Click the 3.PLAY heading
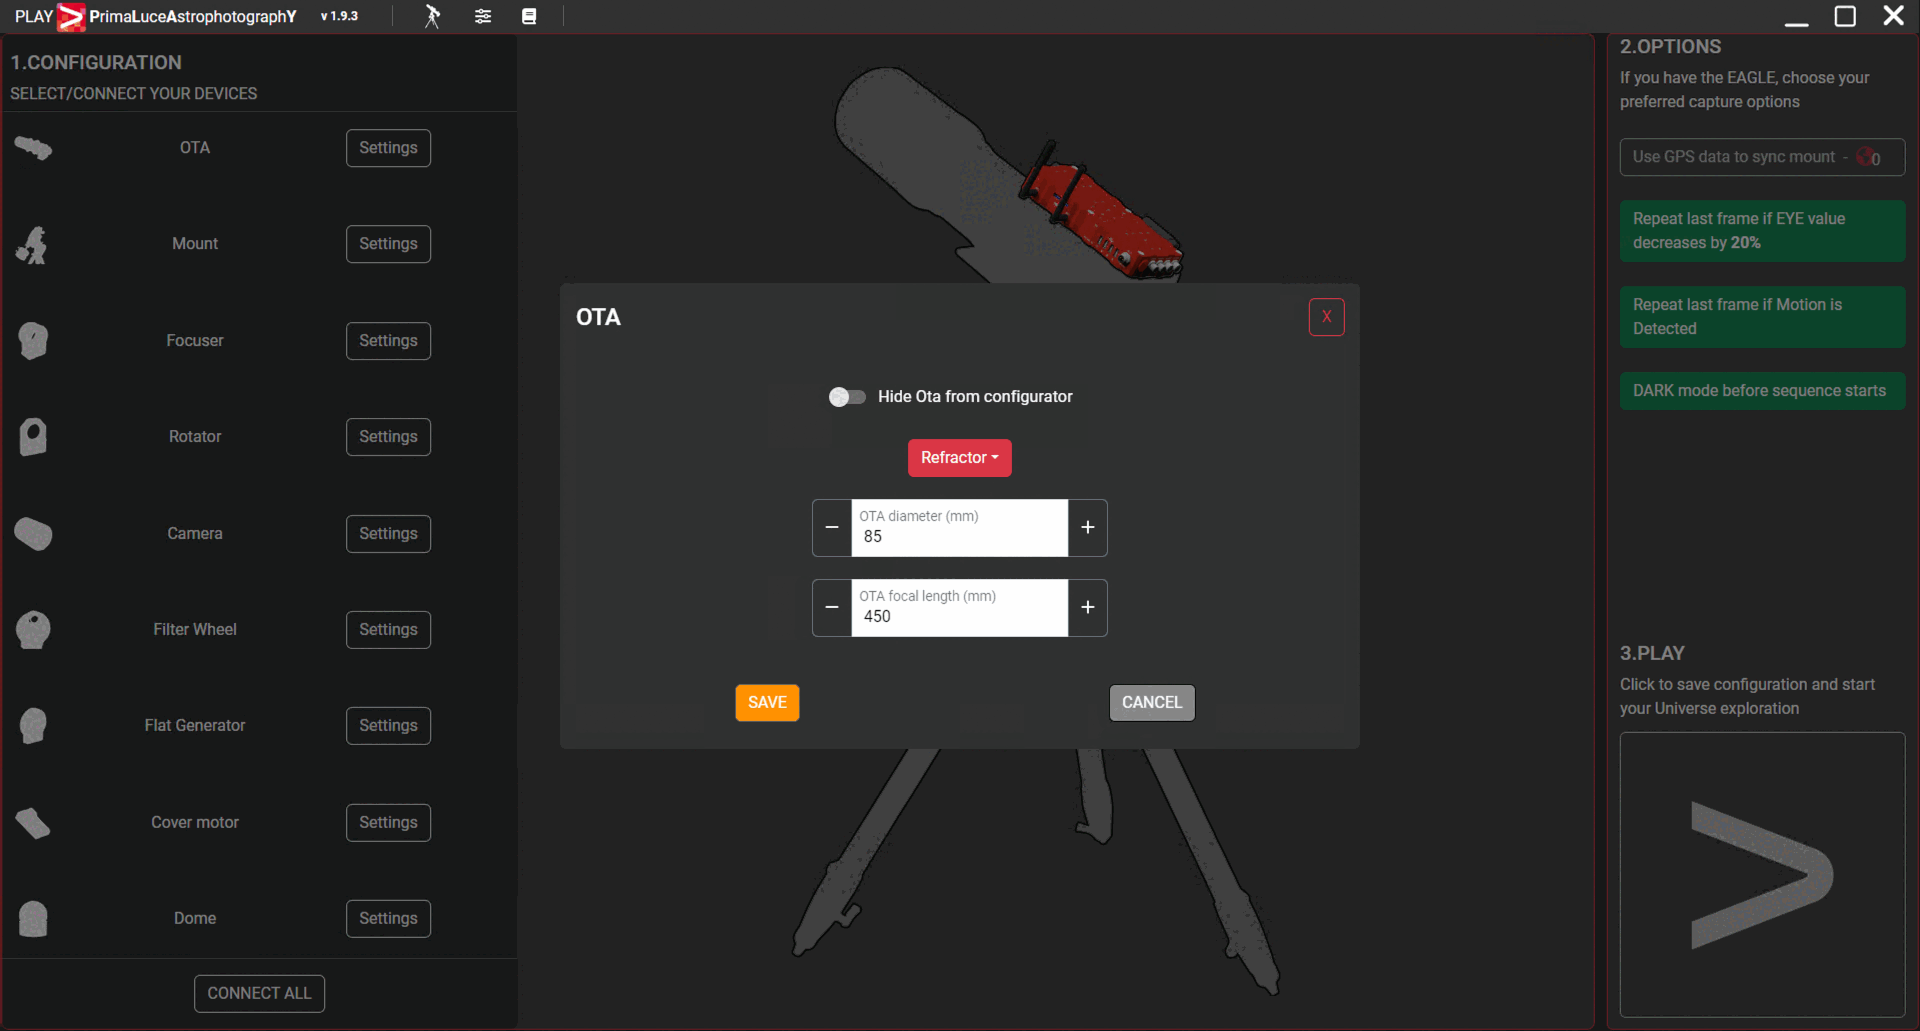The width and height of the screenshot is (1920, 1031). point(1652,654)
